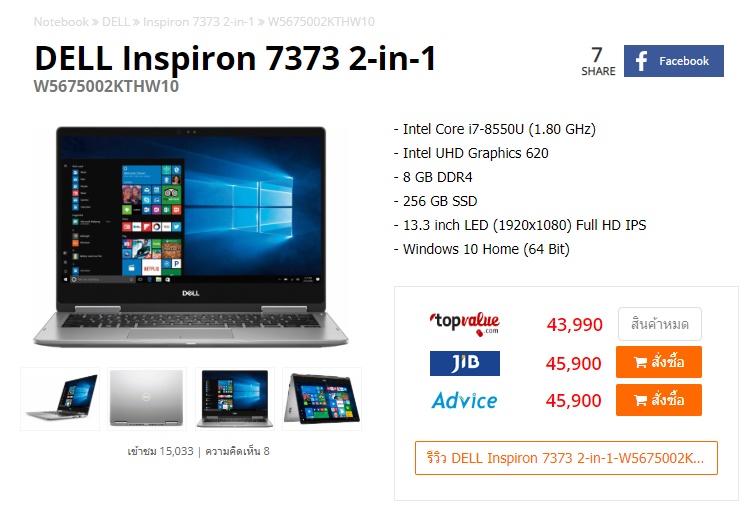This screenshot has height=511, width=746.
Task: Open the Inspiron 7373 2-in-1 breadcrumb
Action: 198,22
